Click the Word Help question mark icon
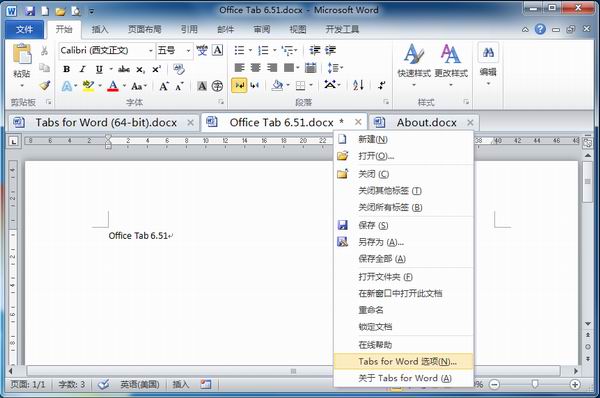Screen dimensions: 600x398 point(540,29)
